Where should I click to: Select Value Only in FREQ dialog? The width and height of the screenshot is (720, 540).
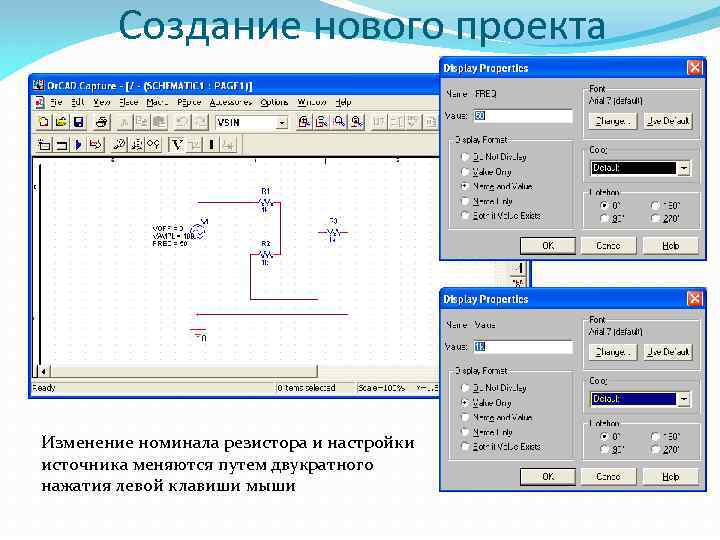[465, 172]
